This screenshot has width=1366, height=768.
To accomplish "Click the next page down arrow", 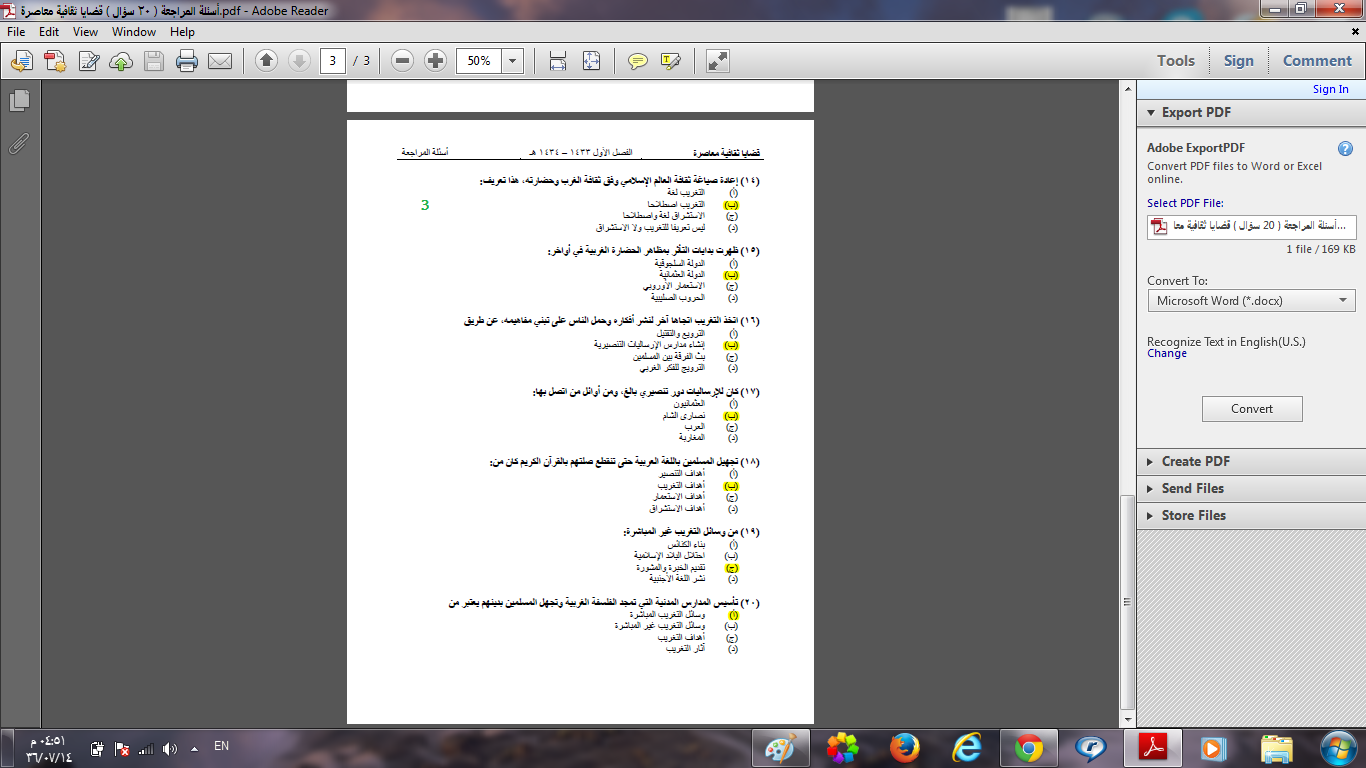I will click(299, 61).
